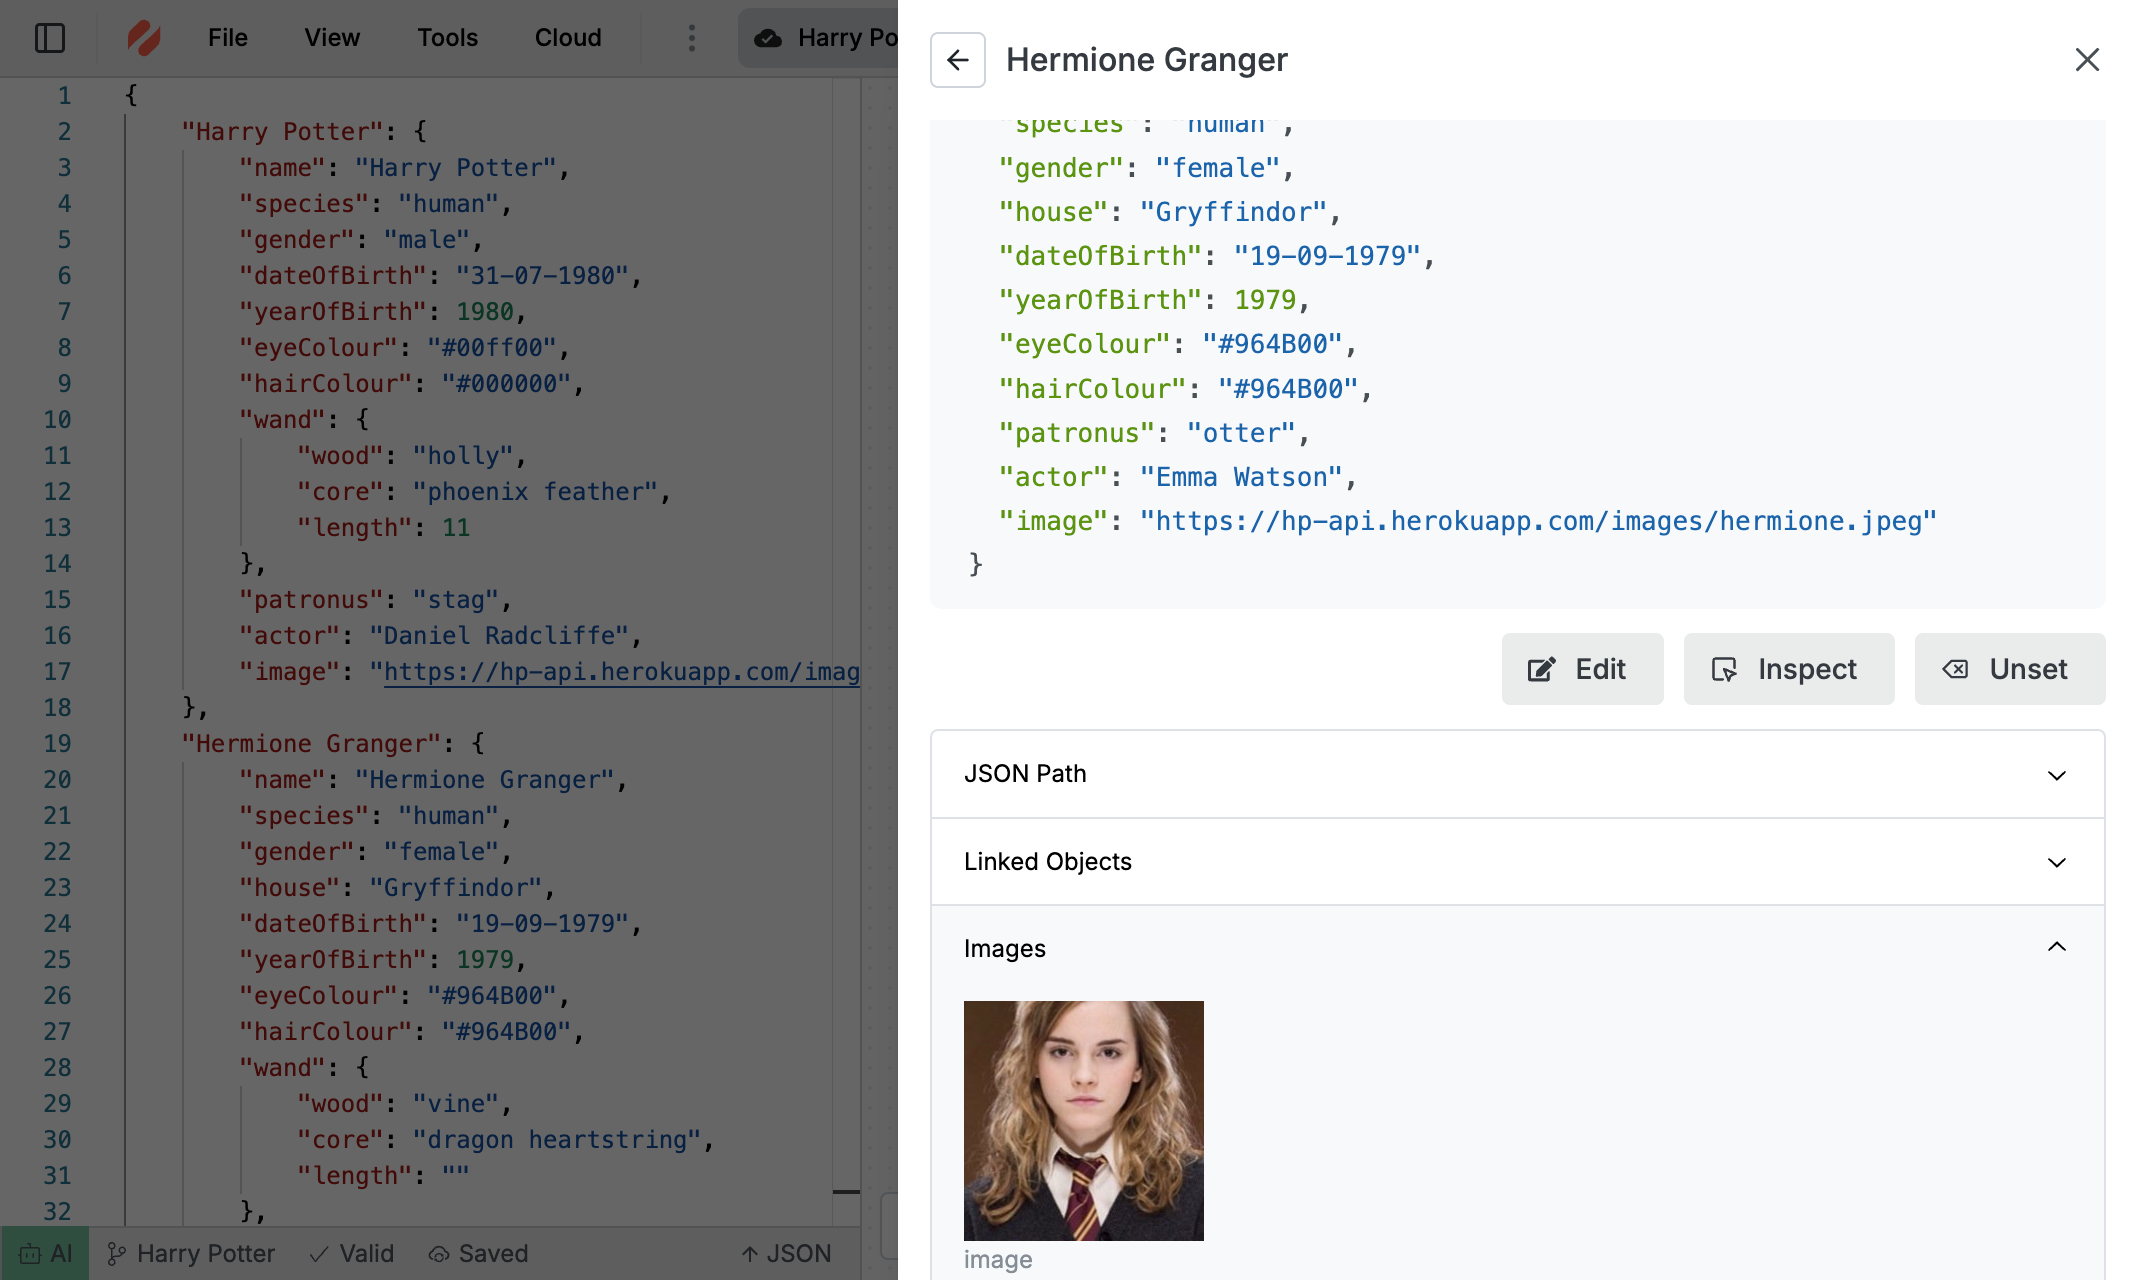This screenshot has height=1280, width=2138.
Task: Click the hermione.jpeg URL in the panel
Action: pyautogui.click(x=1538, y=521)
